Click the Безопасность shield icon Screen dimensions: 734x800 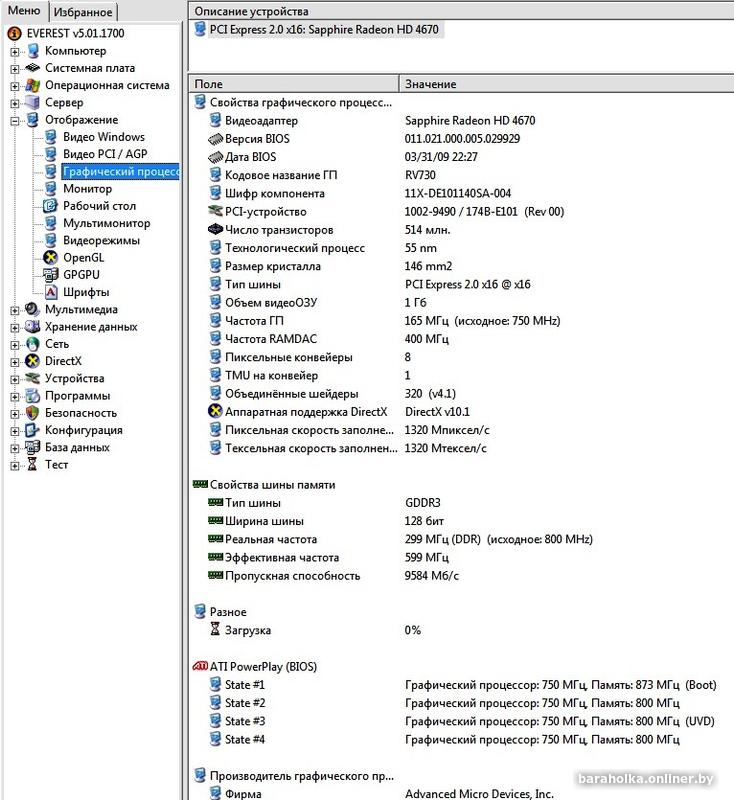coord(33,413)
